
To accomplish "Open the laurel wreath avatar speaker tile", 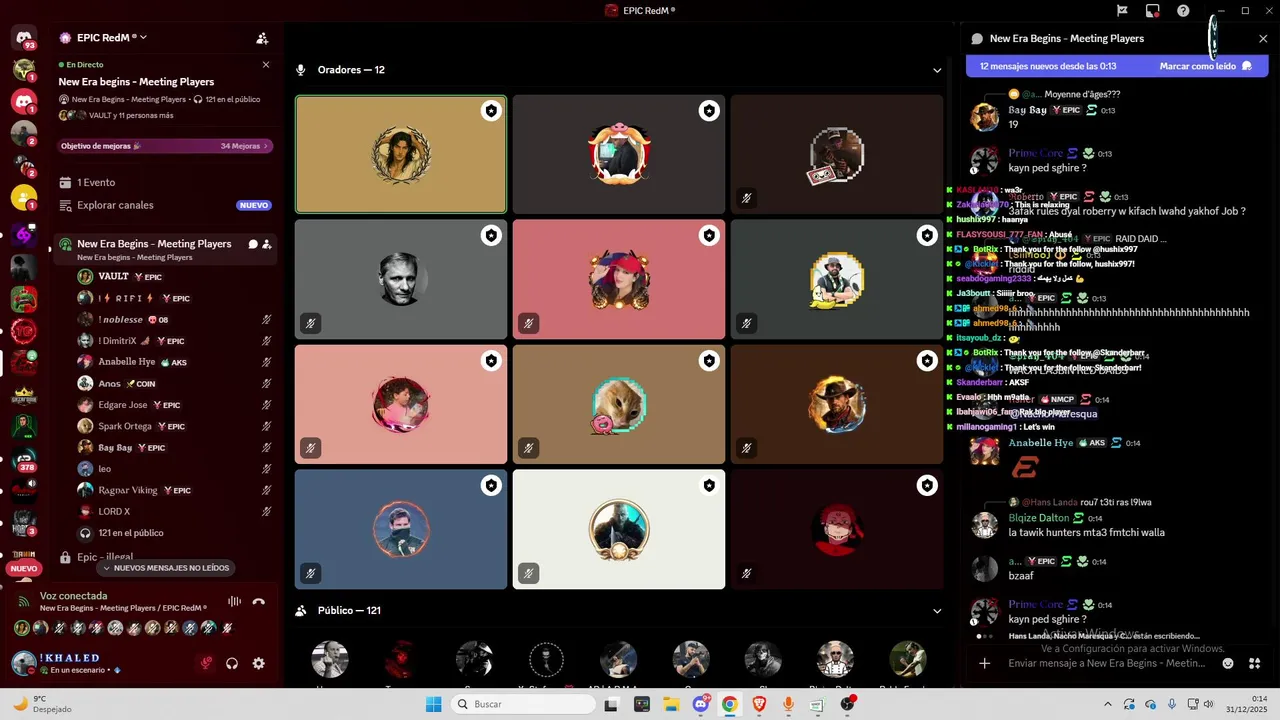I will [401, 155].
